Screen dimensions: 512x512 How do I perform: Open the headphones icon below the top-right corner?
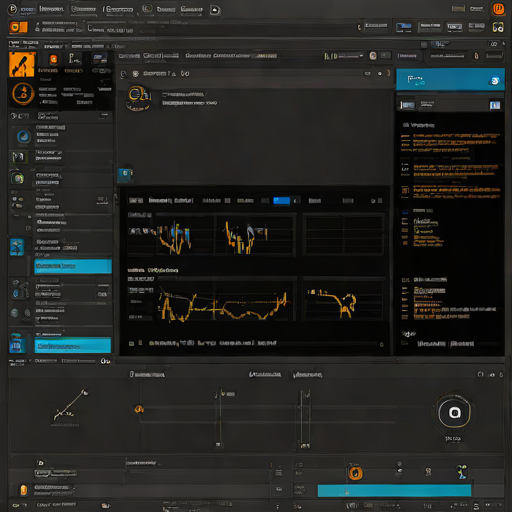(x=498, y=27)
